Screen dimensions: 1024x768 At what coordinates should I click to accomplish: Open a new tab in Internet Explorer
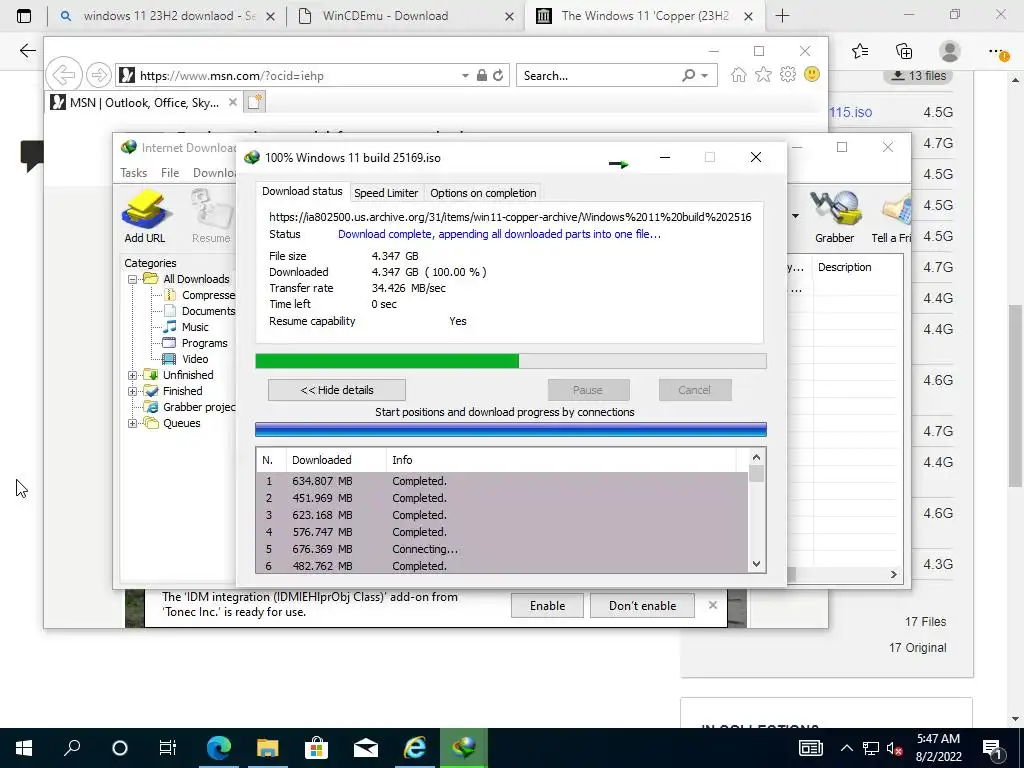tap(255, 102)
